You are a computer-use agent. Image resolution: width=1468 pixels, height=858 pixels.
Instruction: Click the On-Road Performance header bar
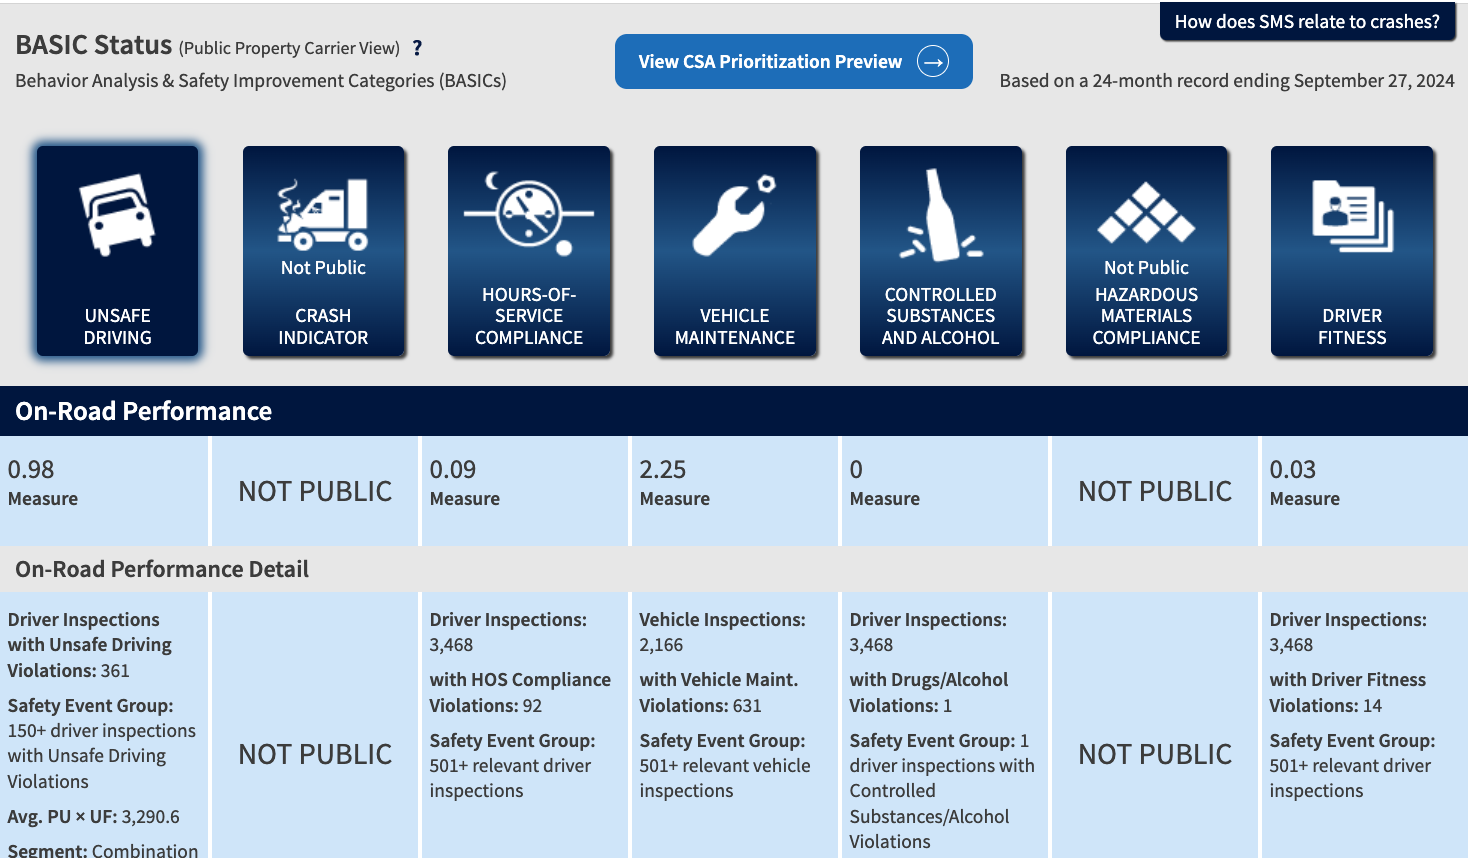click(143, 411)
